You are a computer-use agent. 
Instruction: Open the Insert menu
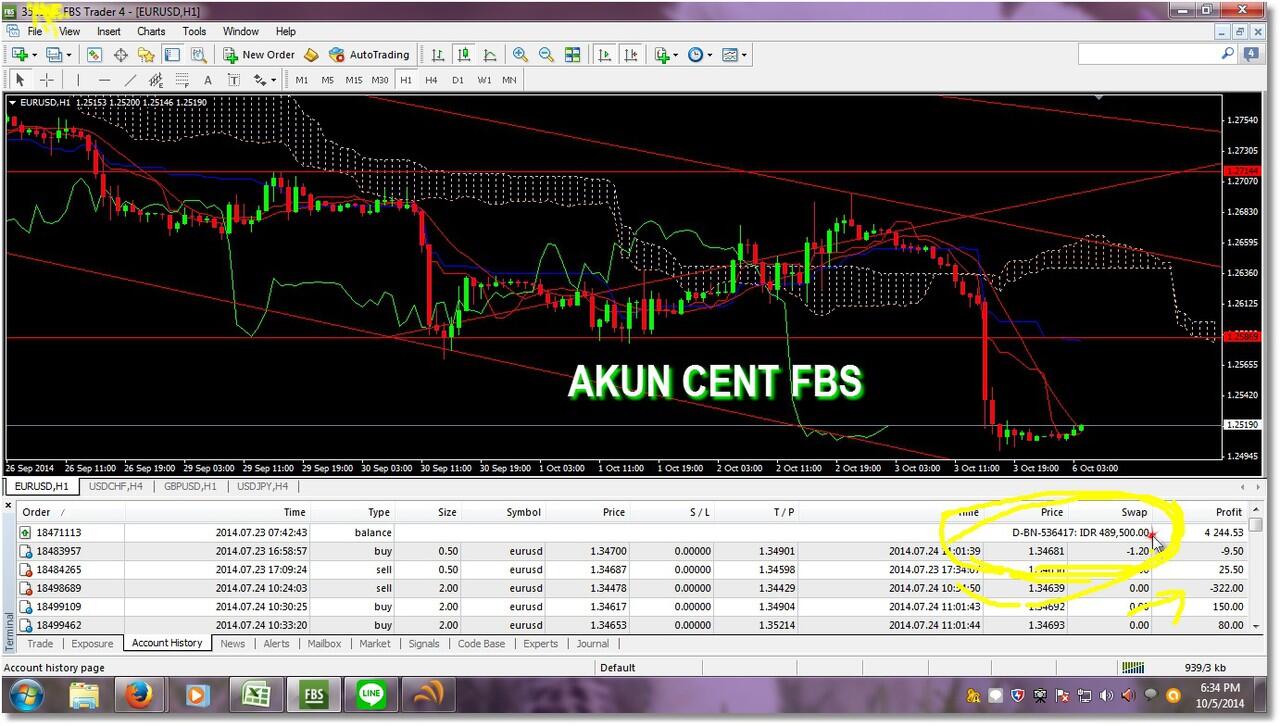coord(109,31)
